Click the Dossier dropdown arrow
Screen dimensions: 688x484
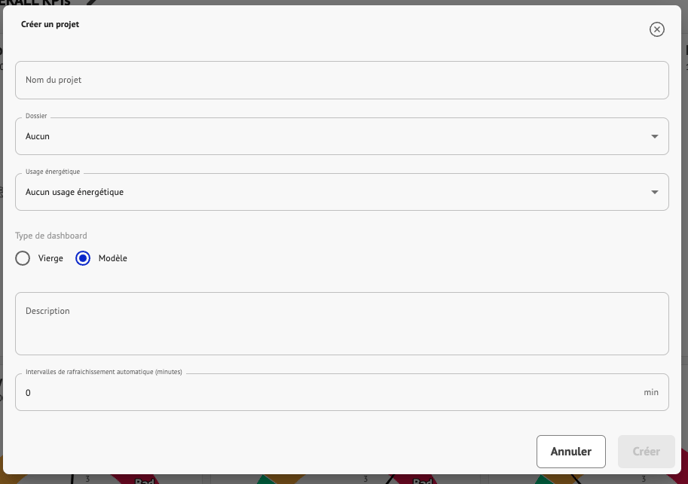(655, 136)
